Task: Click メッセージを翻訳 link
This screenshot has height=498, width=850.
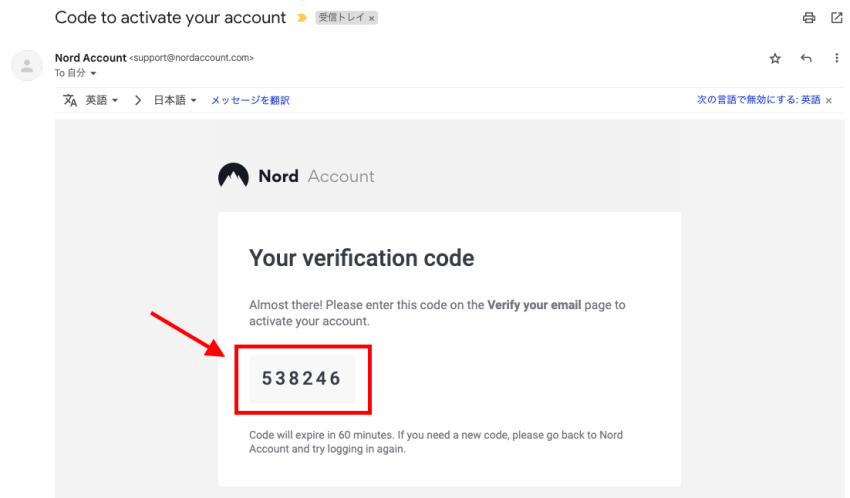Action: pyautogui.click(x=250, y=100)
